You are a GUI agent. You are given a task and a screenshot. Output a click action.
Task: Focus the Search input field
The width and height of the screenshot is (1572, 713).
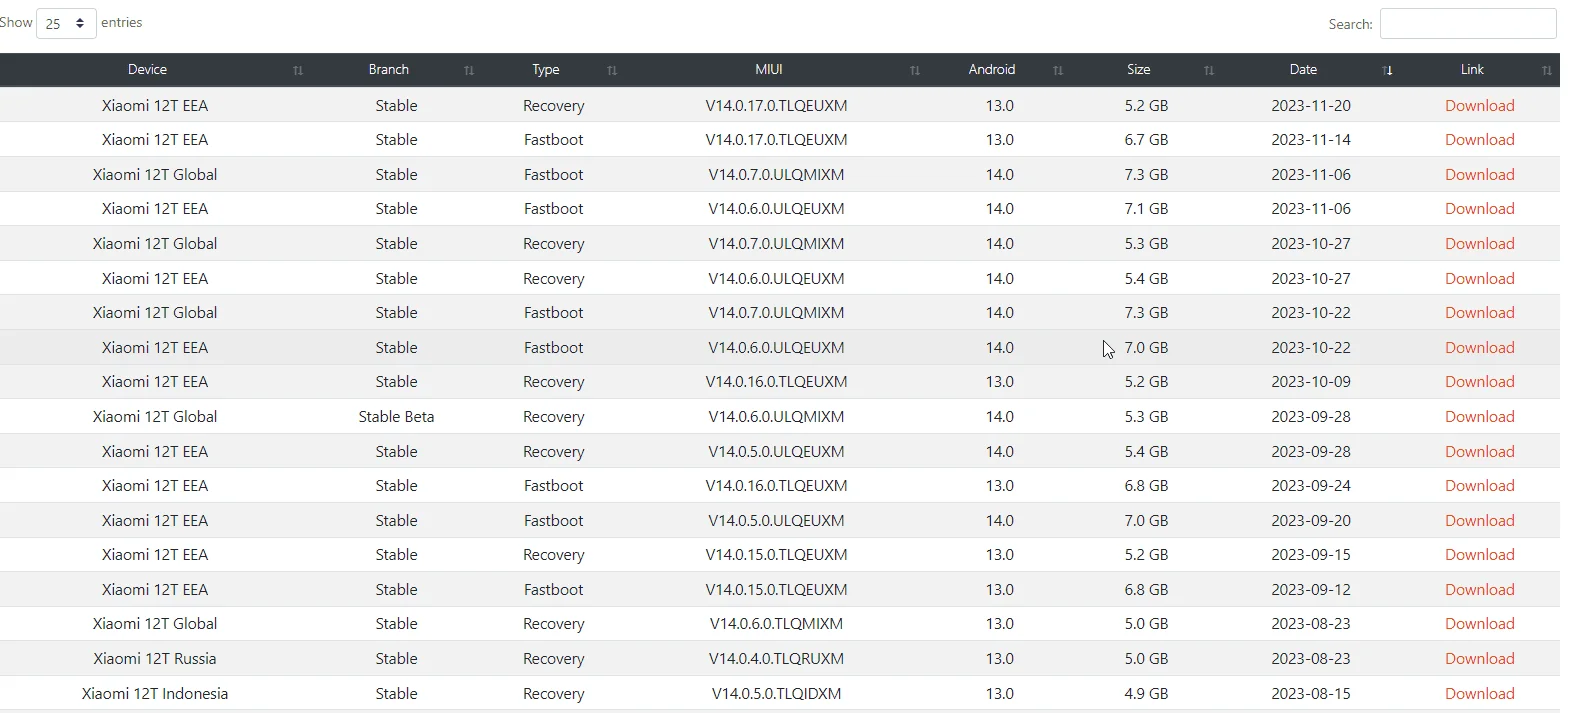1468,24
